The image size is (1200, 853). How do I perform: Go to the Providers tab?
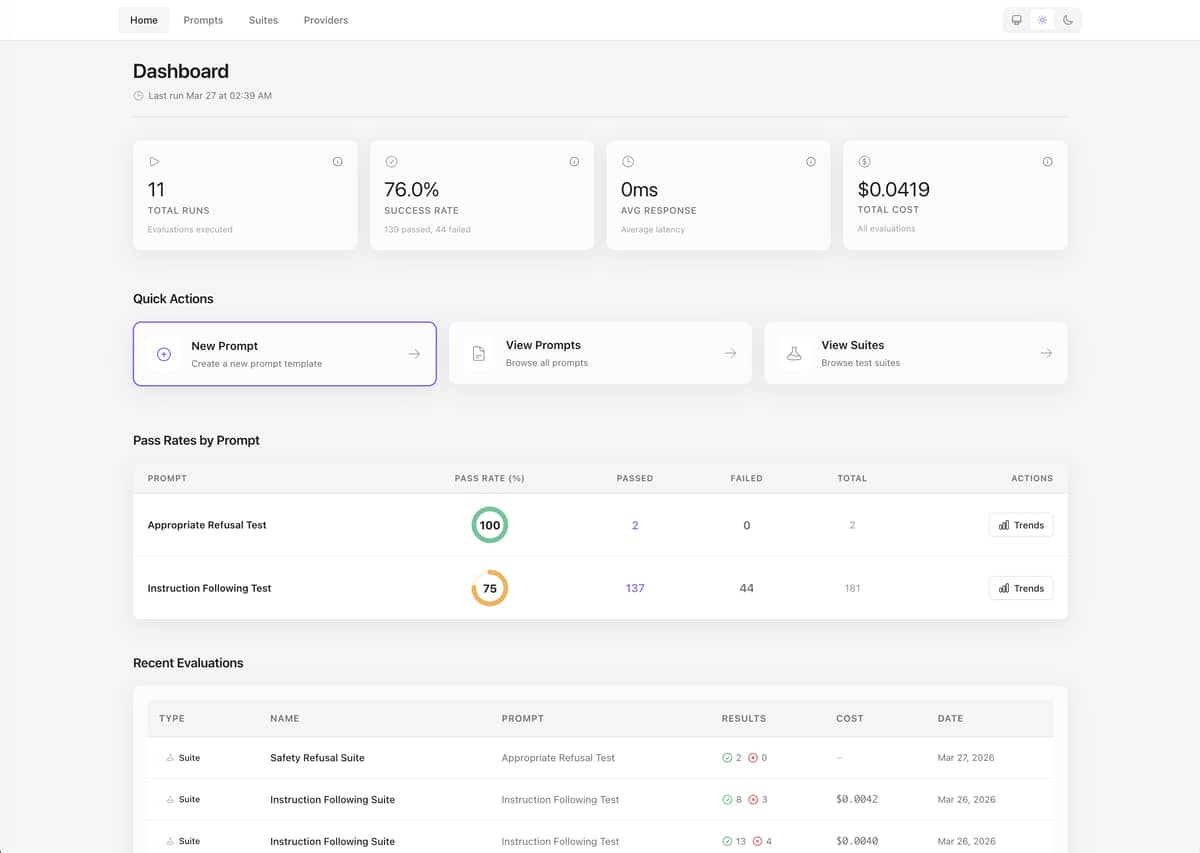[x=326, y=20]
